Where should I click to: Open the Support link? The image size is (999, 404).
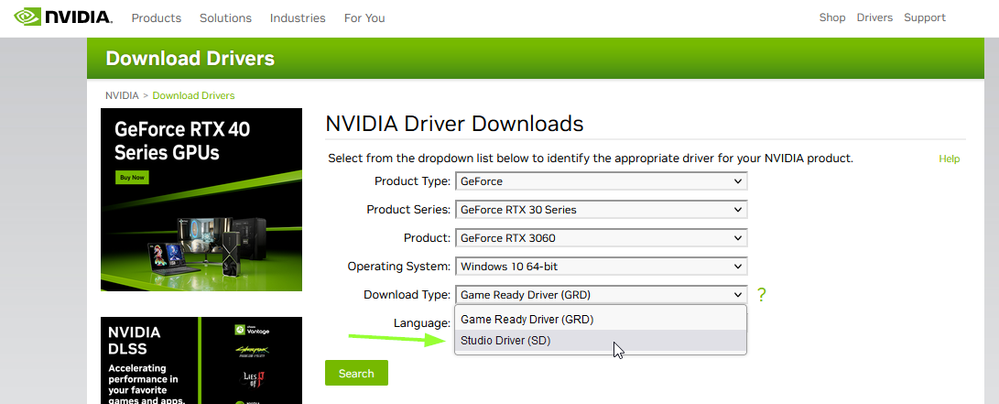[924, 18]
